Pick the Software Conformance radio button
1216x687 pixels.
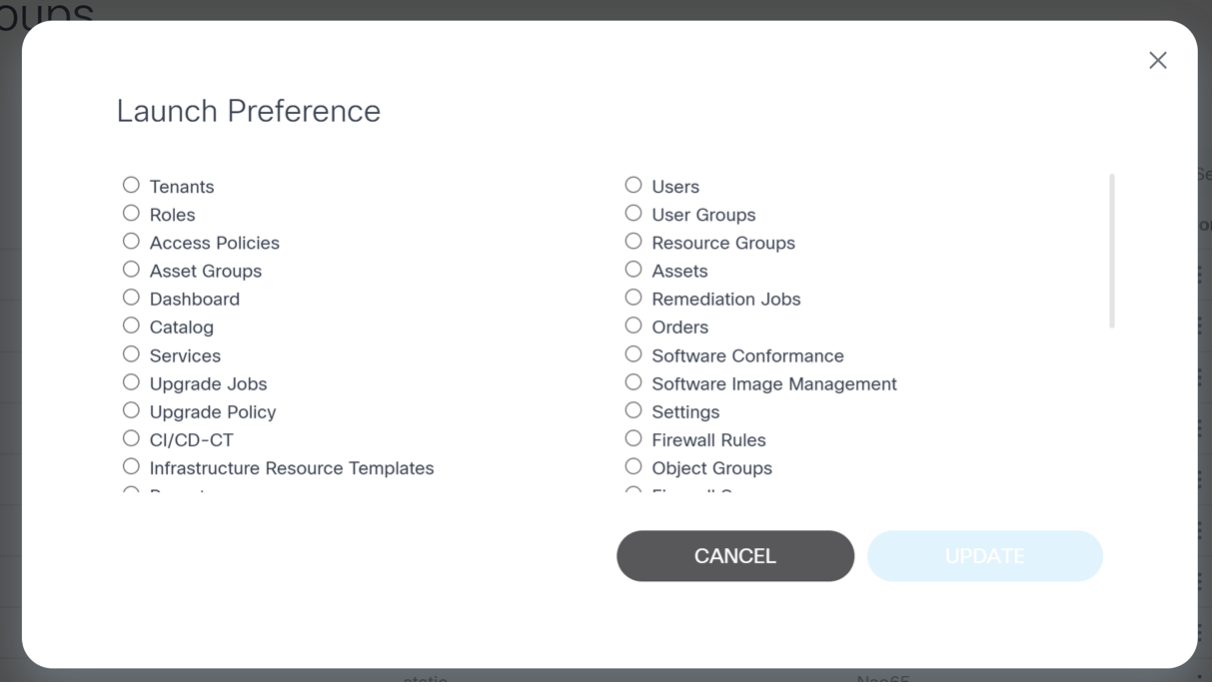point(633,354)
